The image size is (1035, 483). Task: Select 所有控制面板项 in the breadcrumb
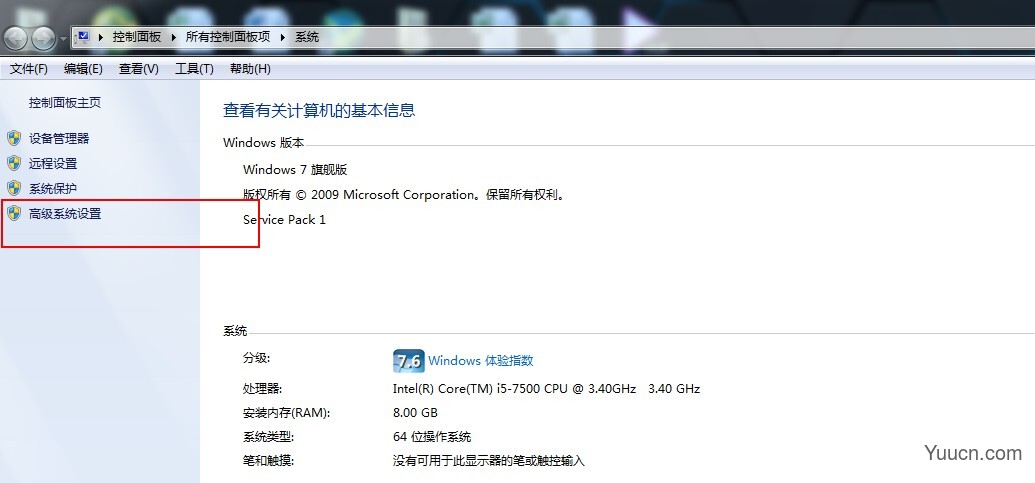(x=228, y=37)
